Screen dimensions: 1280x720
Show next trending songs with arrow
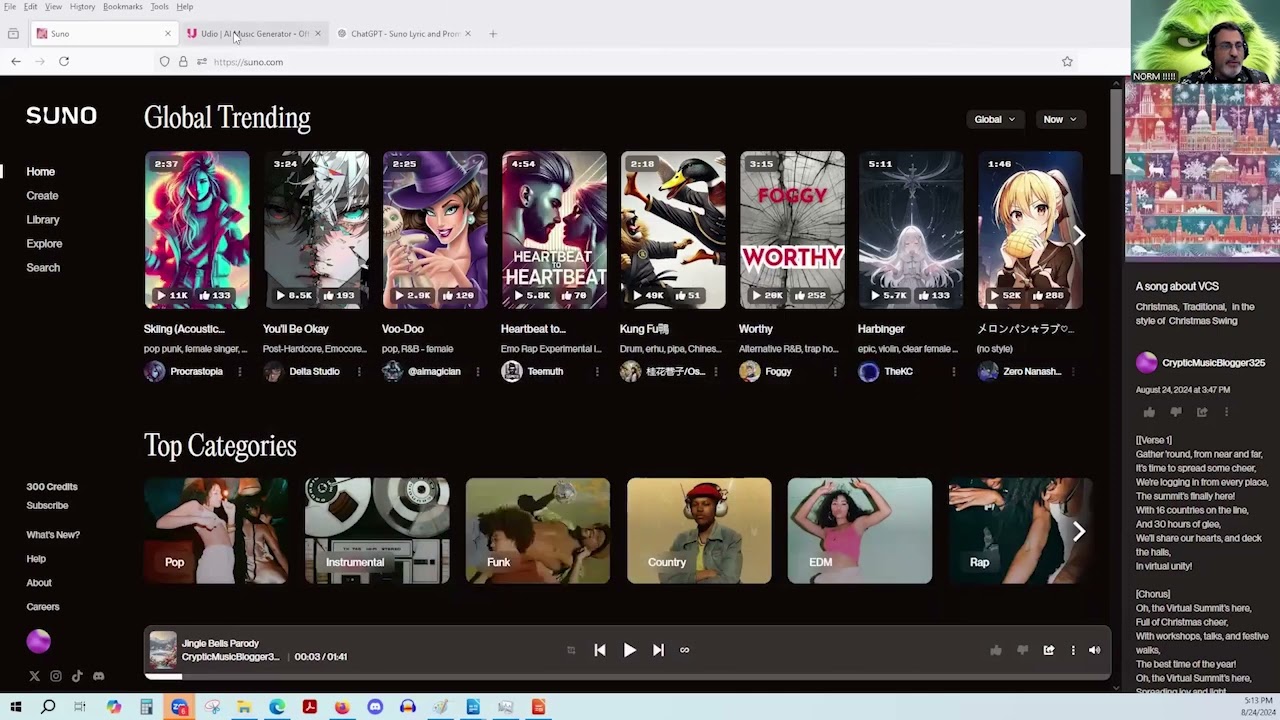tap(1079, 235)
